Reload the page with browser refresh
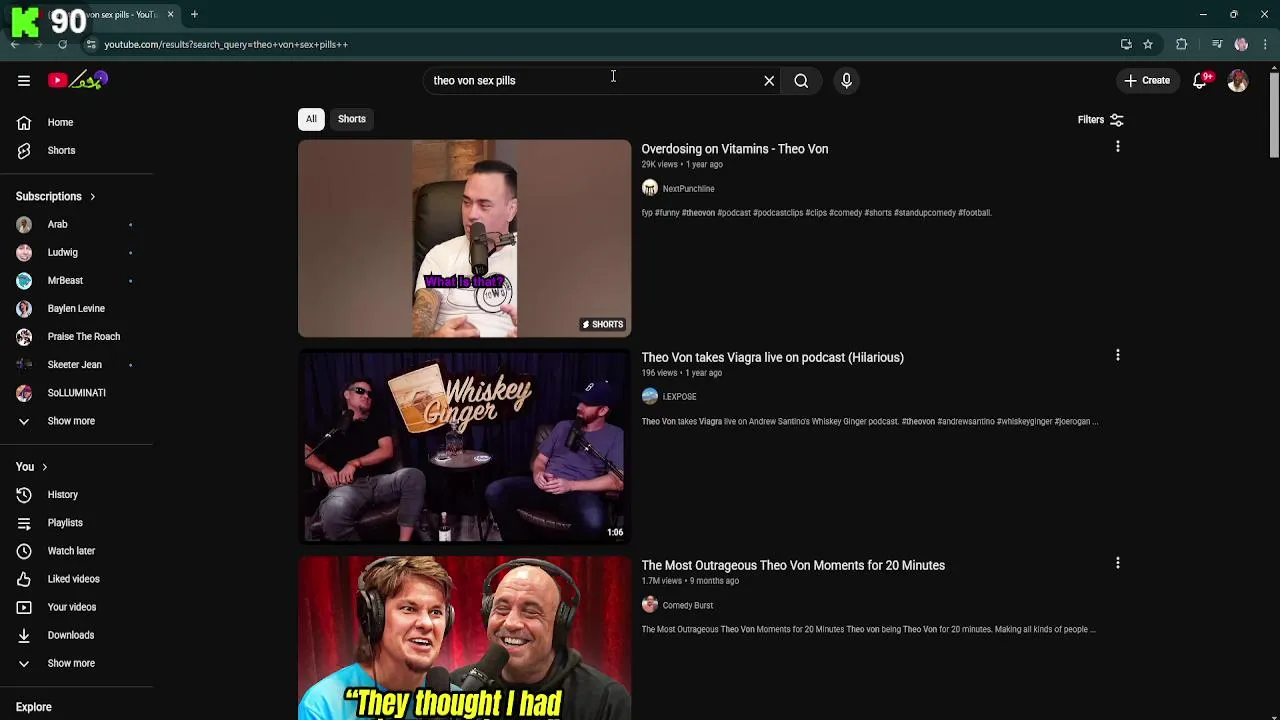This screenshot has height=720, width=1280. pyautogui.click(x=62, y=44)
